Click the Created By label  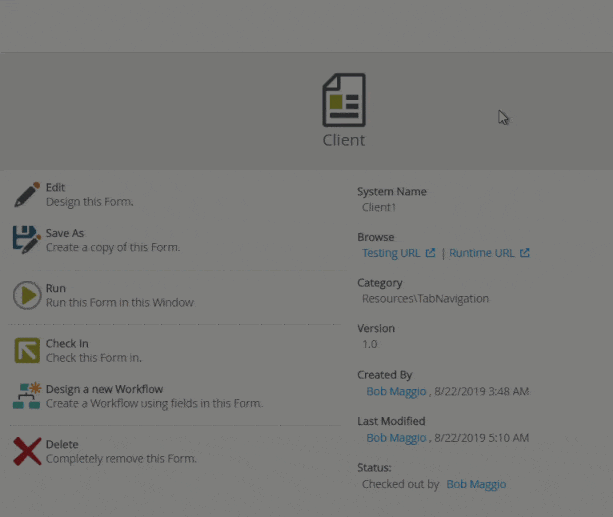(385, 375)
